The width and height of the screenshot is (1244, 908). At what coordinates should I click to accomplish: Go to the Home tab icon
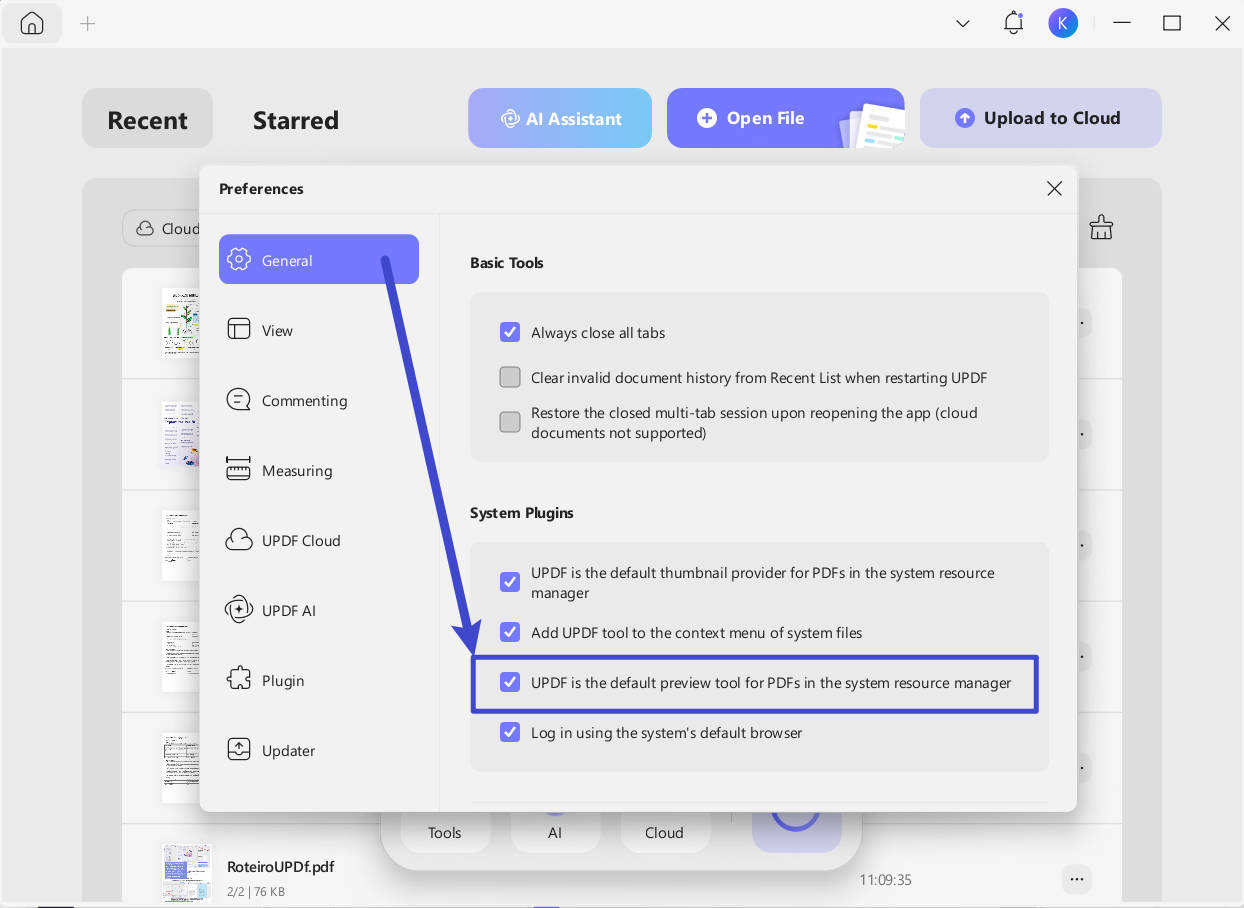pyautogui.click(x=32, y=23)
